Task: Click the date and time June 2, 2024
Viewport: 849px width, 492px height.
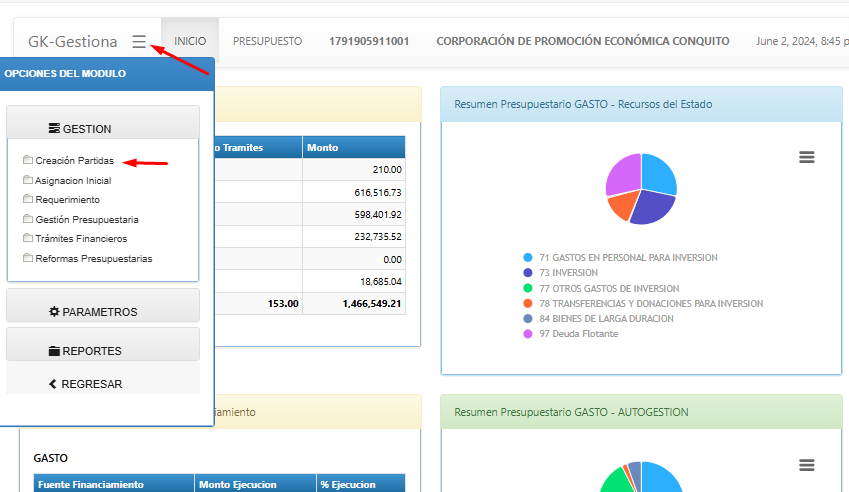Action: click(x=802, y=41)
